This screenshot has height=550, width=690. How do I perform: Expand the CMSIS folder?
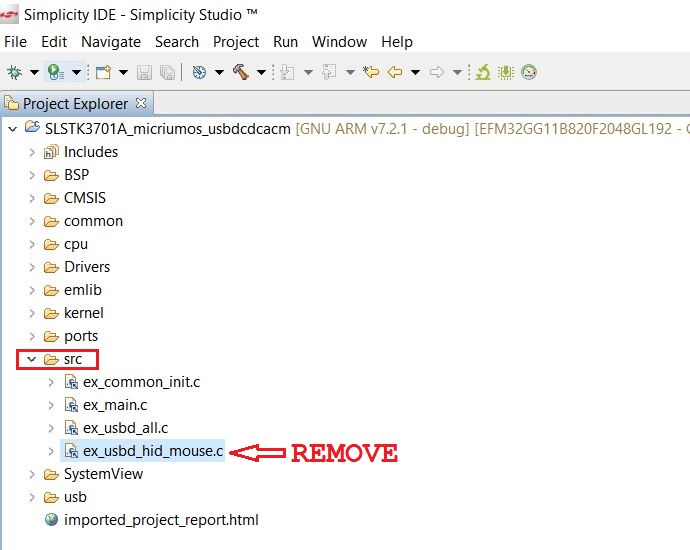point(32,198)
